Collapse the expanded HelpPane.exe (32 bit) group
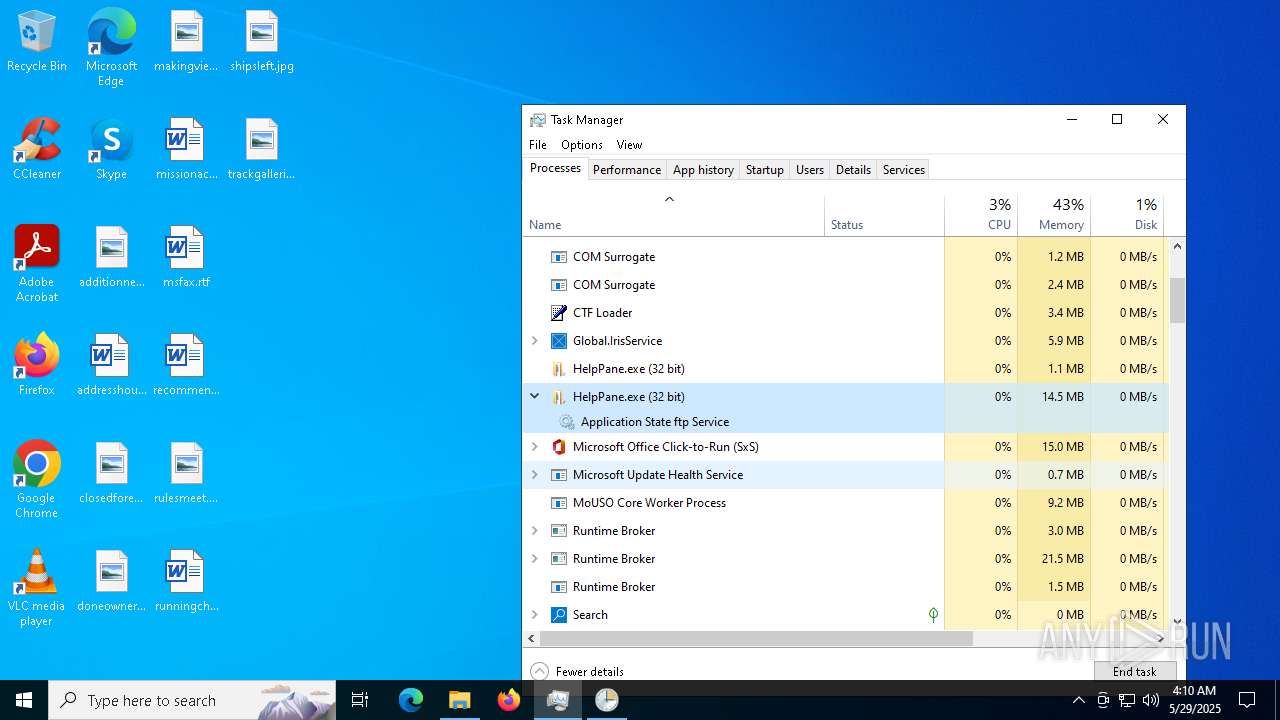This screenshot has height=720, width=1280. [x=535, y=397]
